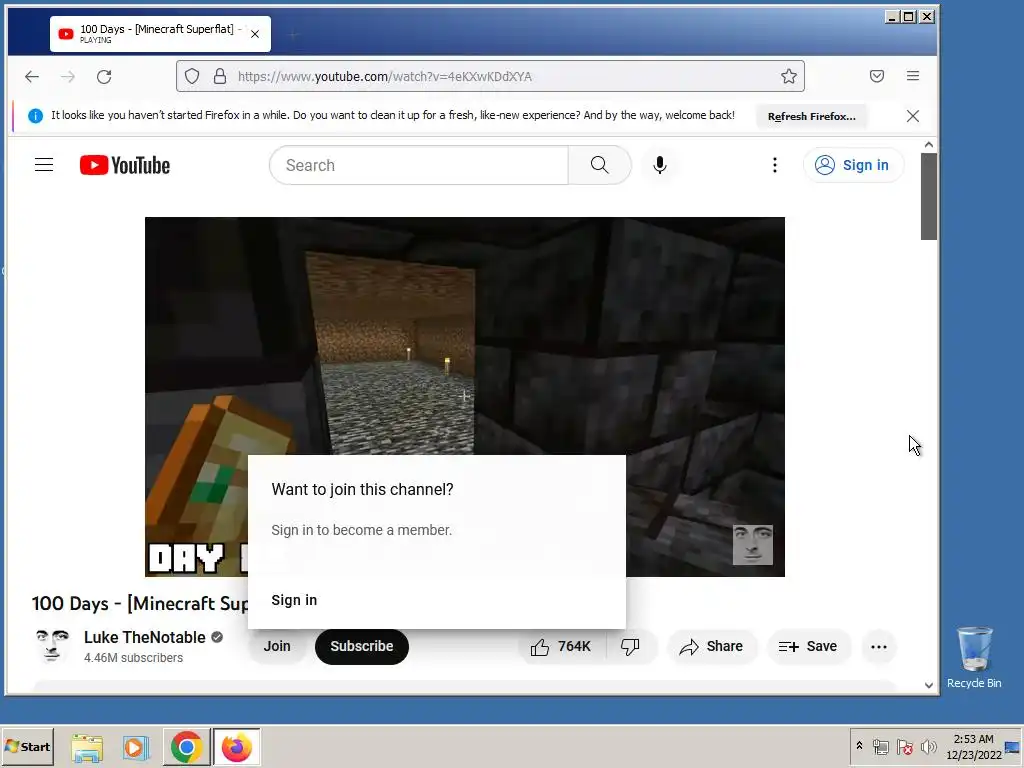Click scrollbar down arrow

point(929,685)
